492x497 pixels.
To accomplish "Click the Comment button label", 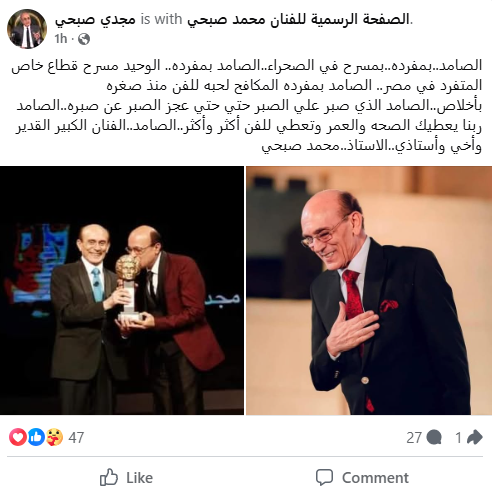I will pyautogui.click(x=375, y=478).
